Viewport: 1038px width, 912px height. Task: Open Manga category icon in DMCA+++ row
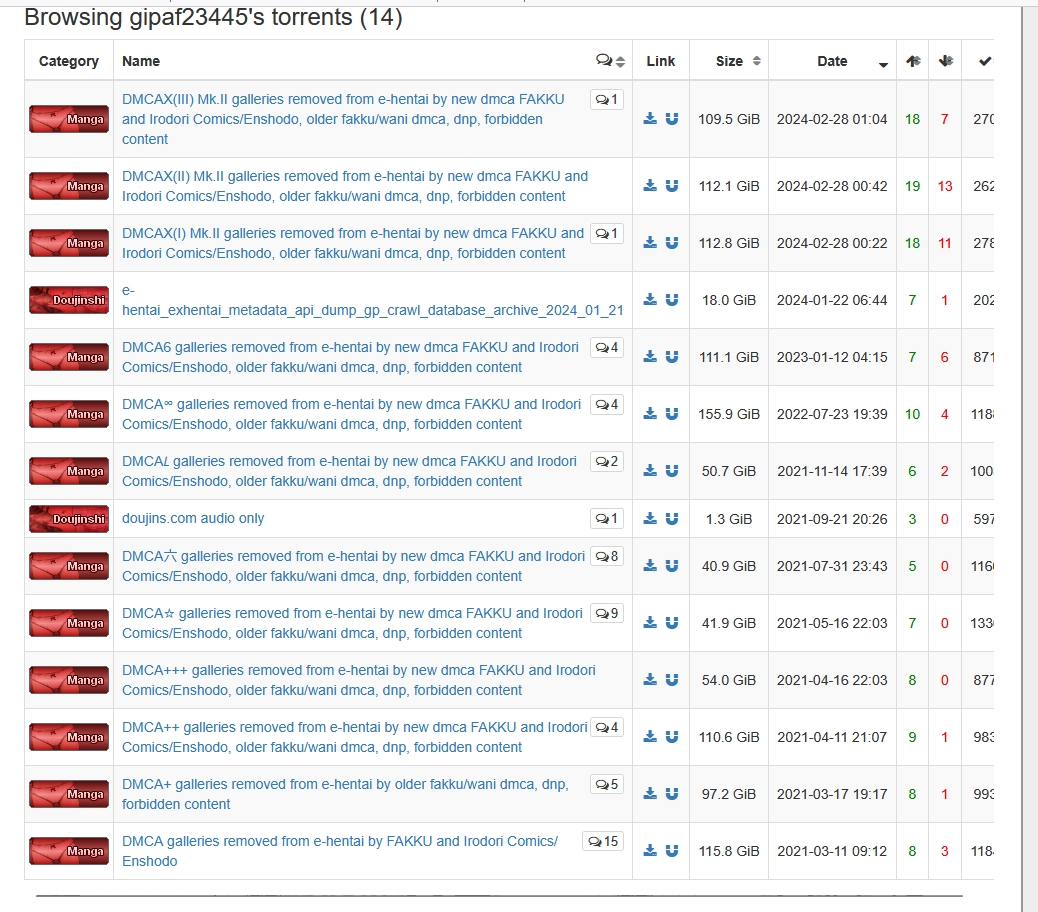pyautogui.click(x=69, y=680)
